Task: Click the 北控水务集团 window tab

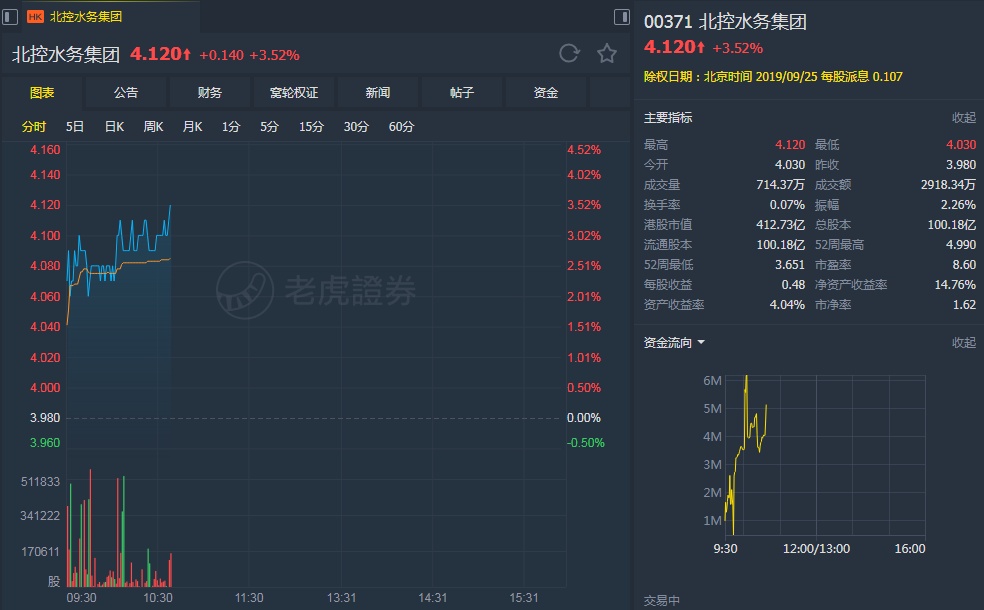Action: tap(86, 17)
